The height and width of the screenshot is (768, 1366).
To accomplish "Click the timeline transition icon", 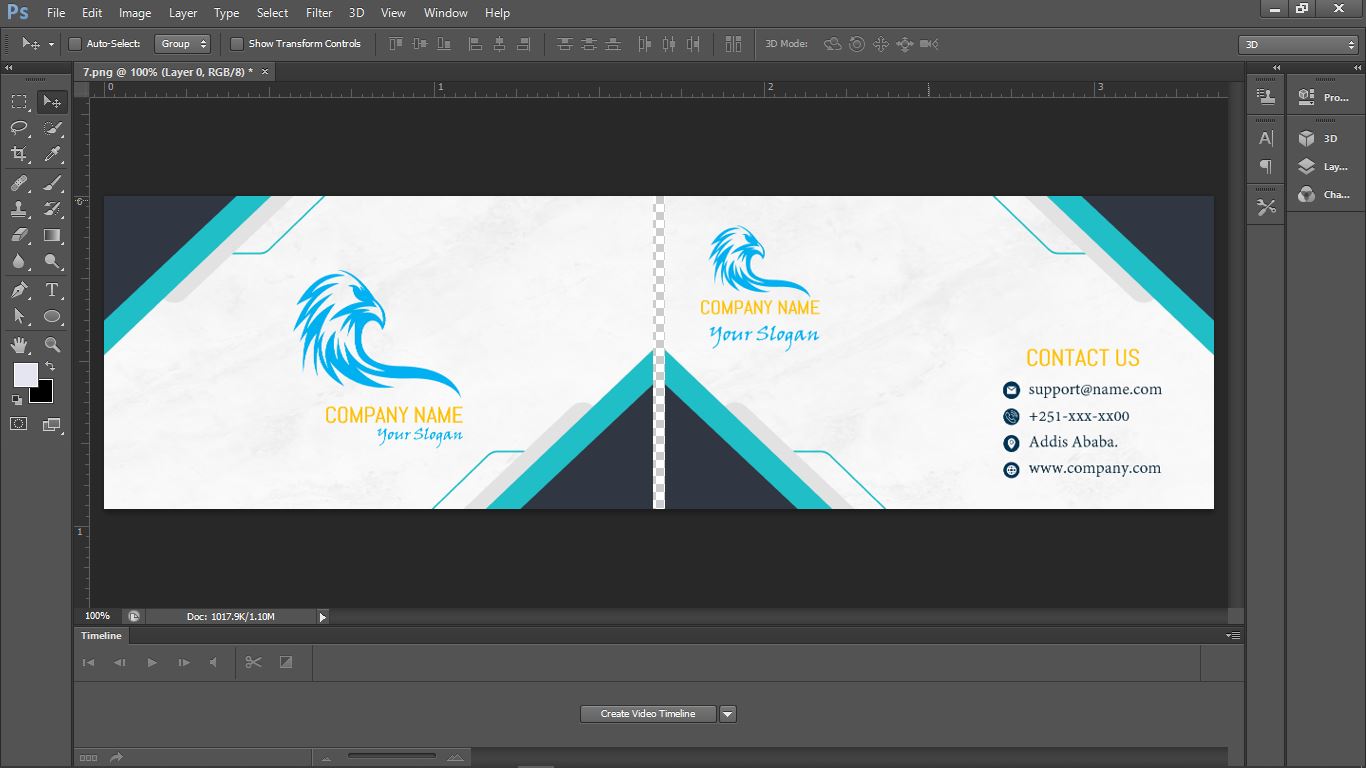I will tap(286, 662).
